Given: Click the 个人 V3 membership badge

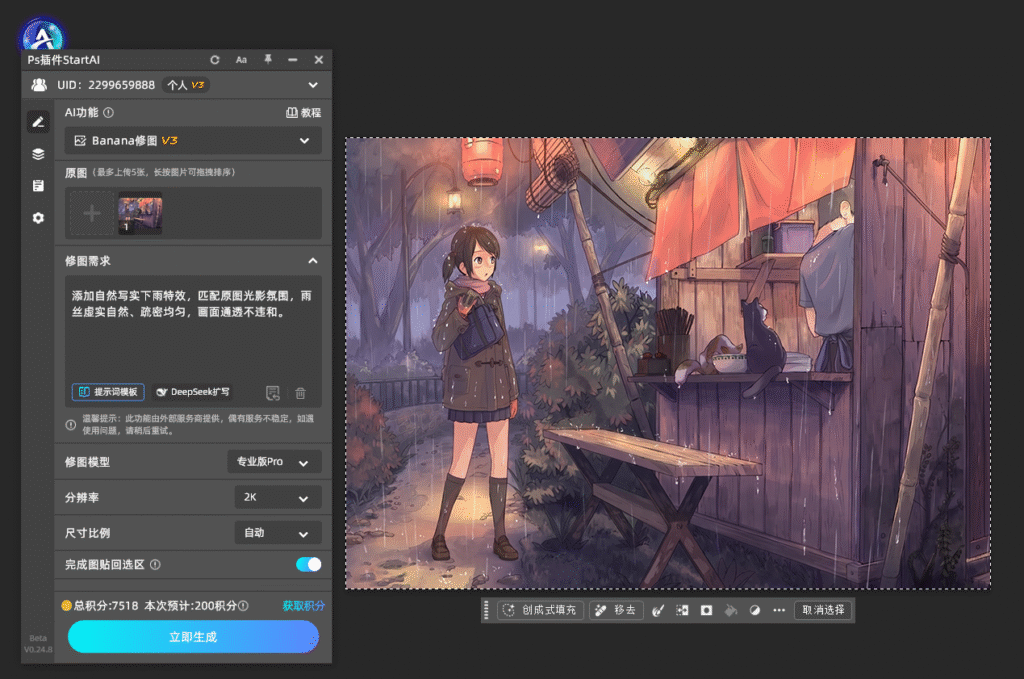Looking at the screenshot, I should click(x=185, y=85).
